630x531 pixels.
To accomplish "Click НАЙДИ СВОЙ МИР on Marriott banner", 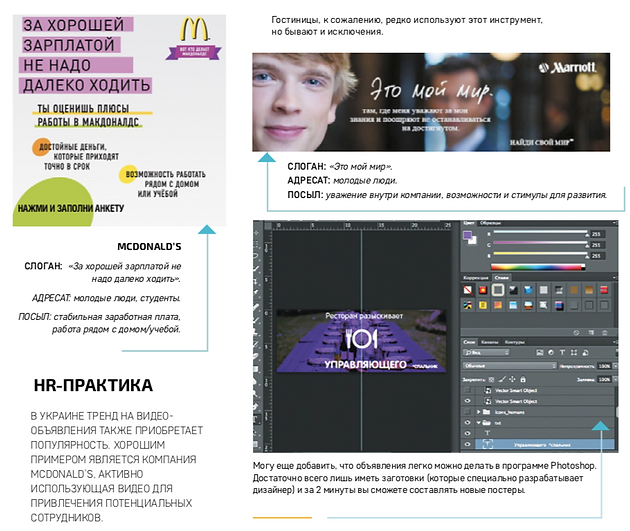I will coord(541,142).
